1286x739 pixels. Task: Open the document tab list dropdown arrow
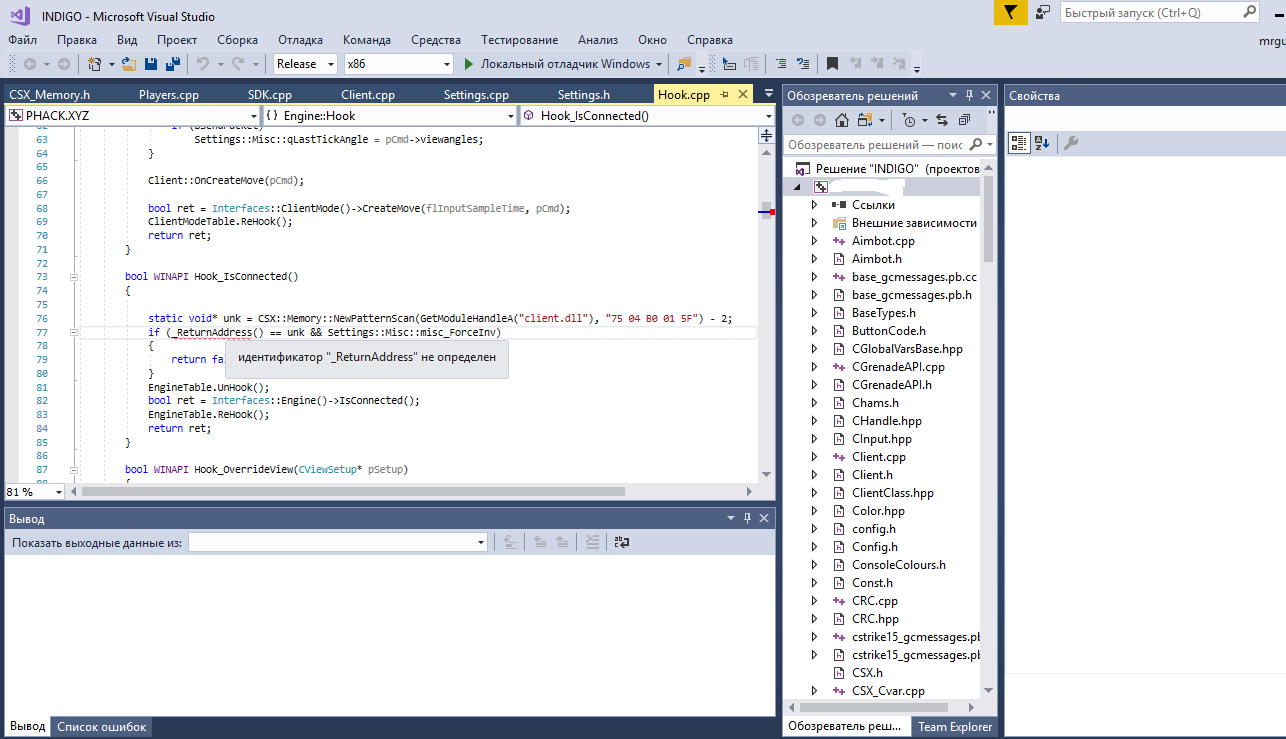point(767,95)
